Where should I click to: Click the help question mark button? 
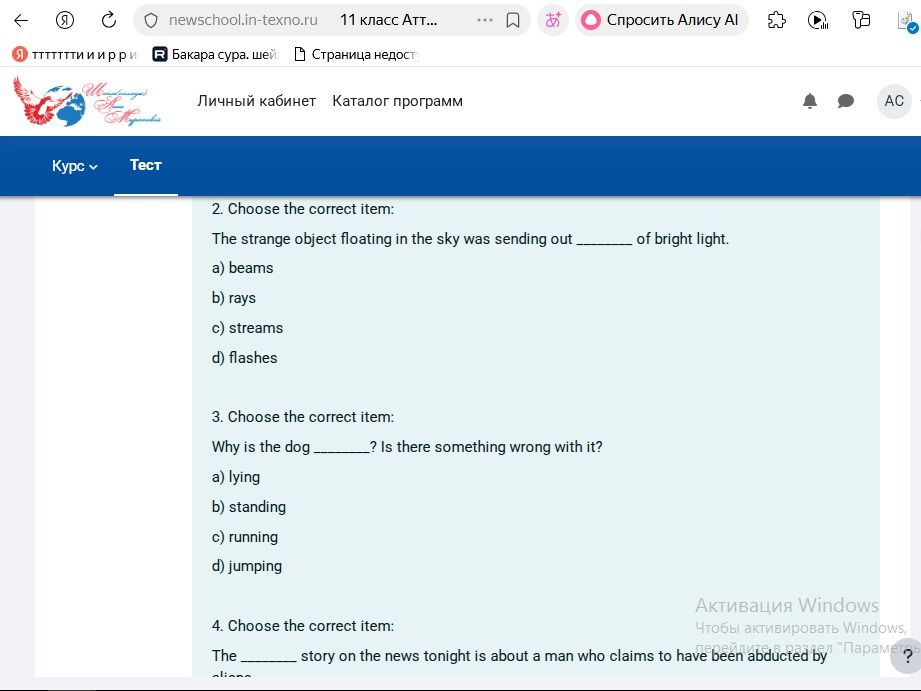coord(907,656)
